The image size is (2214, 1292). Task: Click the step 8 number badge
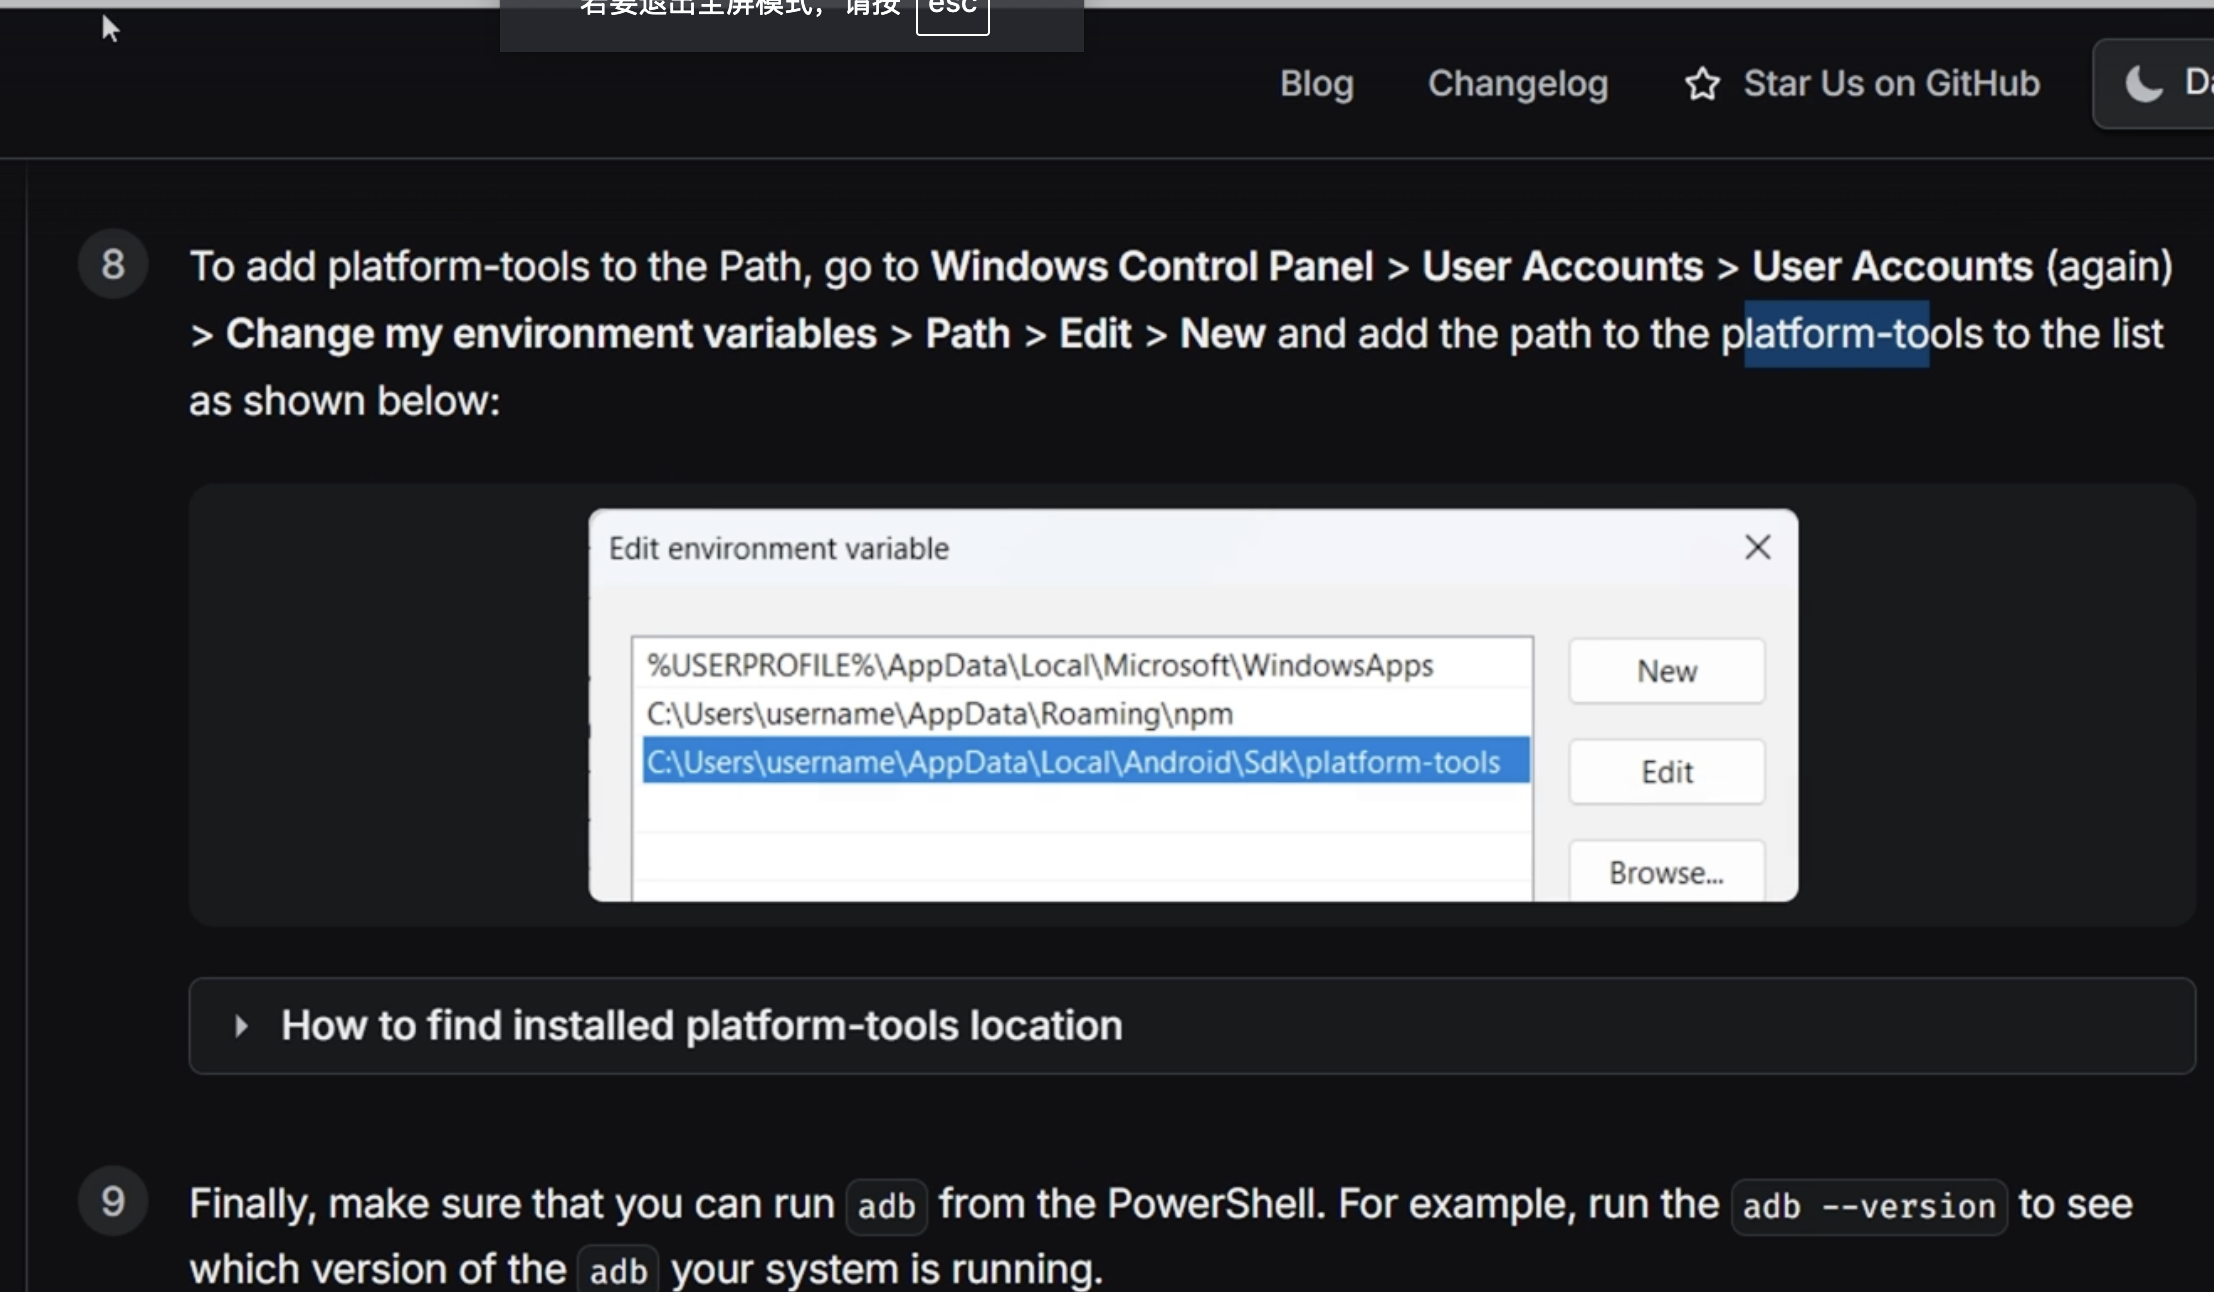click(x=113, y=265)
